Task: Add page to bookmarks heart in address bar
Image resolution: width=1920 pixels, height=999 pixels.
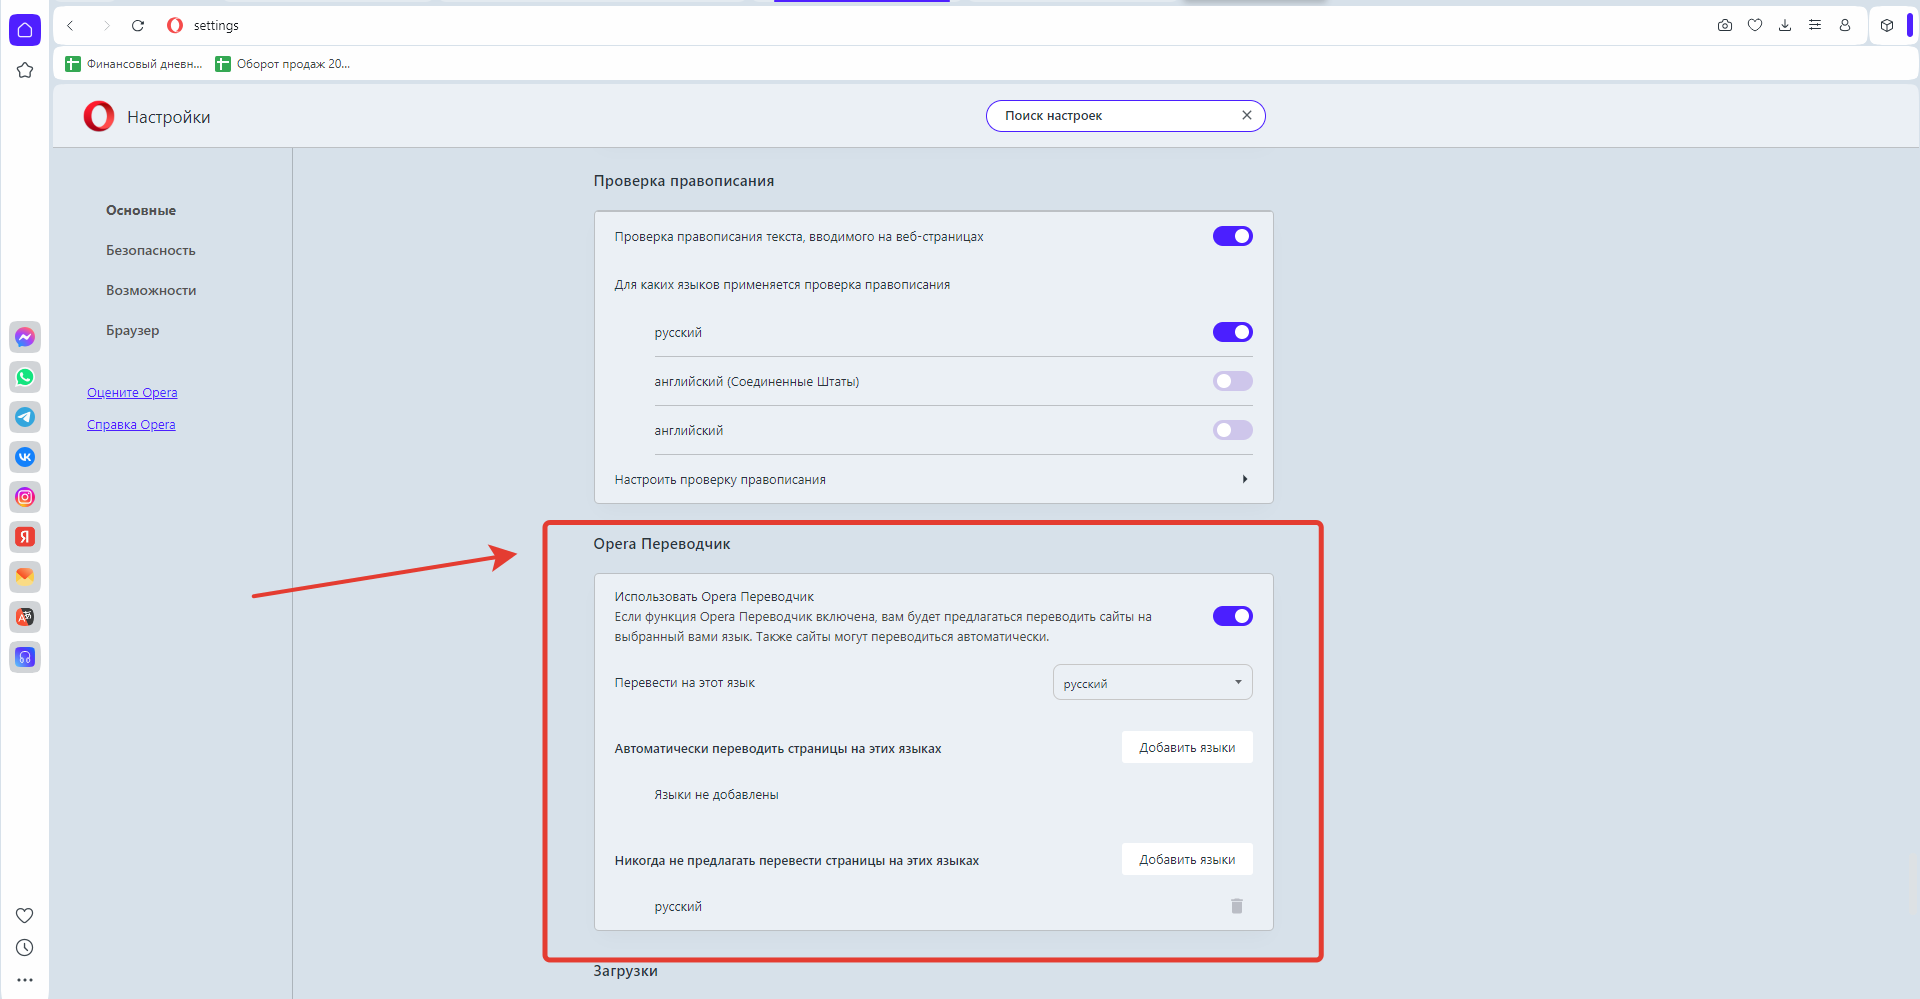Action: coord(1755,26)
